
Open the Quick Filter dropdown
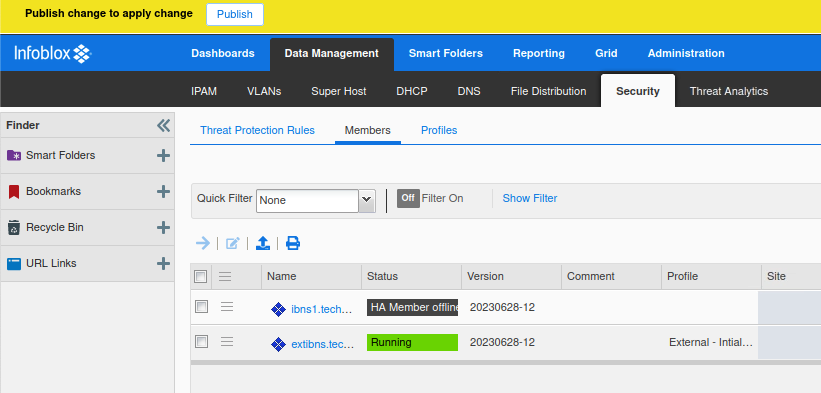[x=367, y=200]
